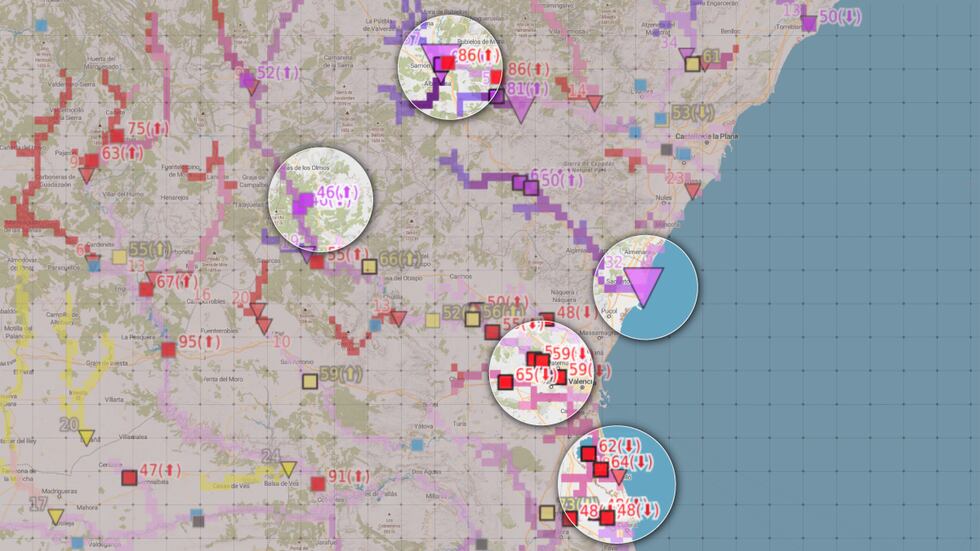Select the red triangle marker labeled 23
Image resolution: width=980 pixels, height=551 pixels.
(x=693, y=190)
